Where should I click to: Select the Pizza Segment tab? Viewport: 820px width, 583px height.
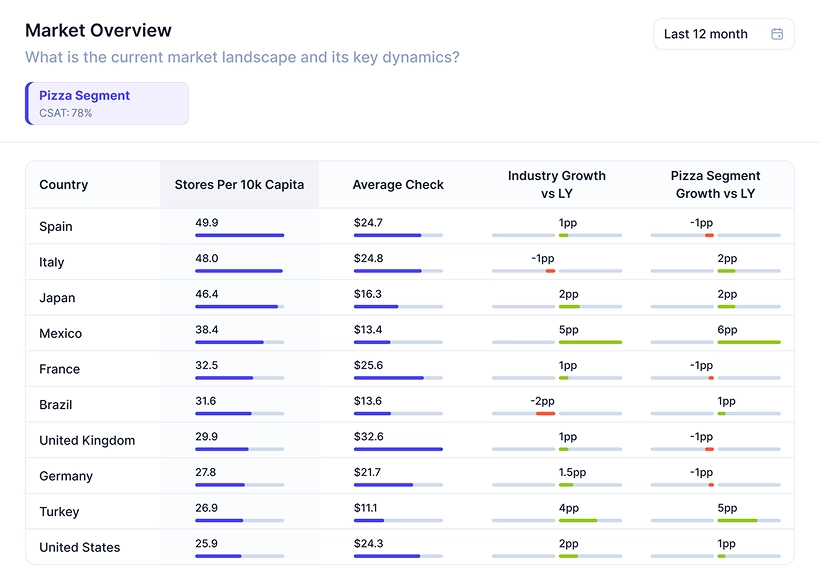pyautogui.click(x=108, y=104)
